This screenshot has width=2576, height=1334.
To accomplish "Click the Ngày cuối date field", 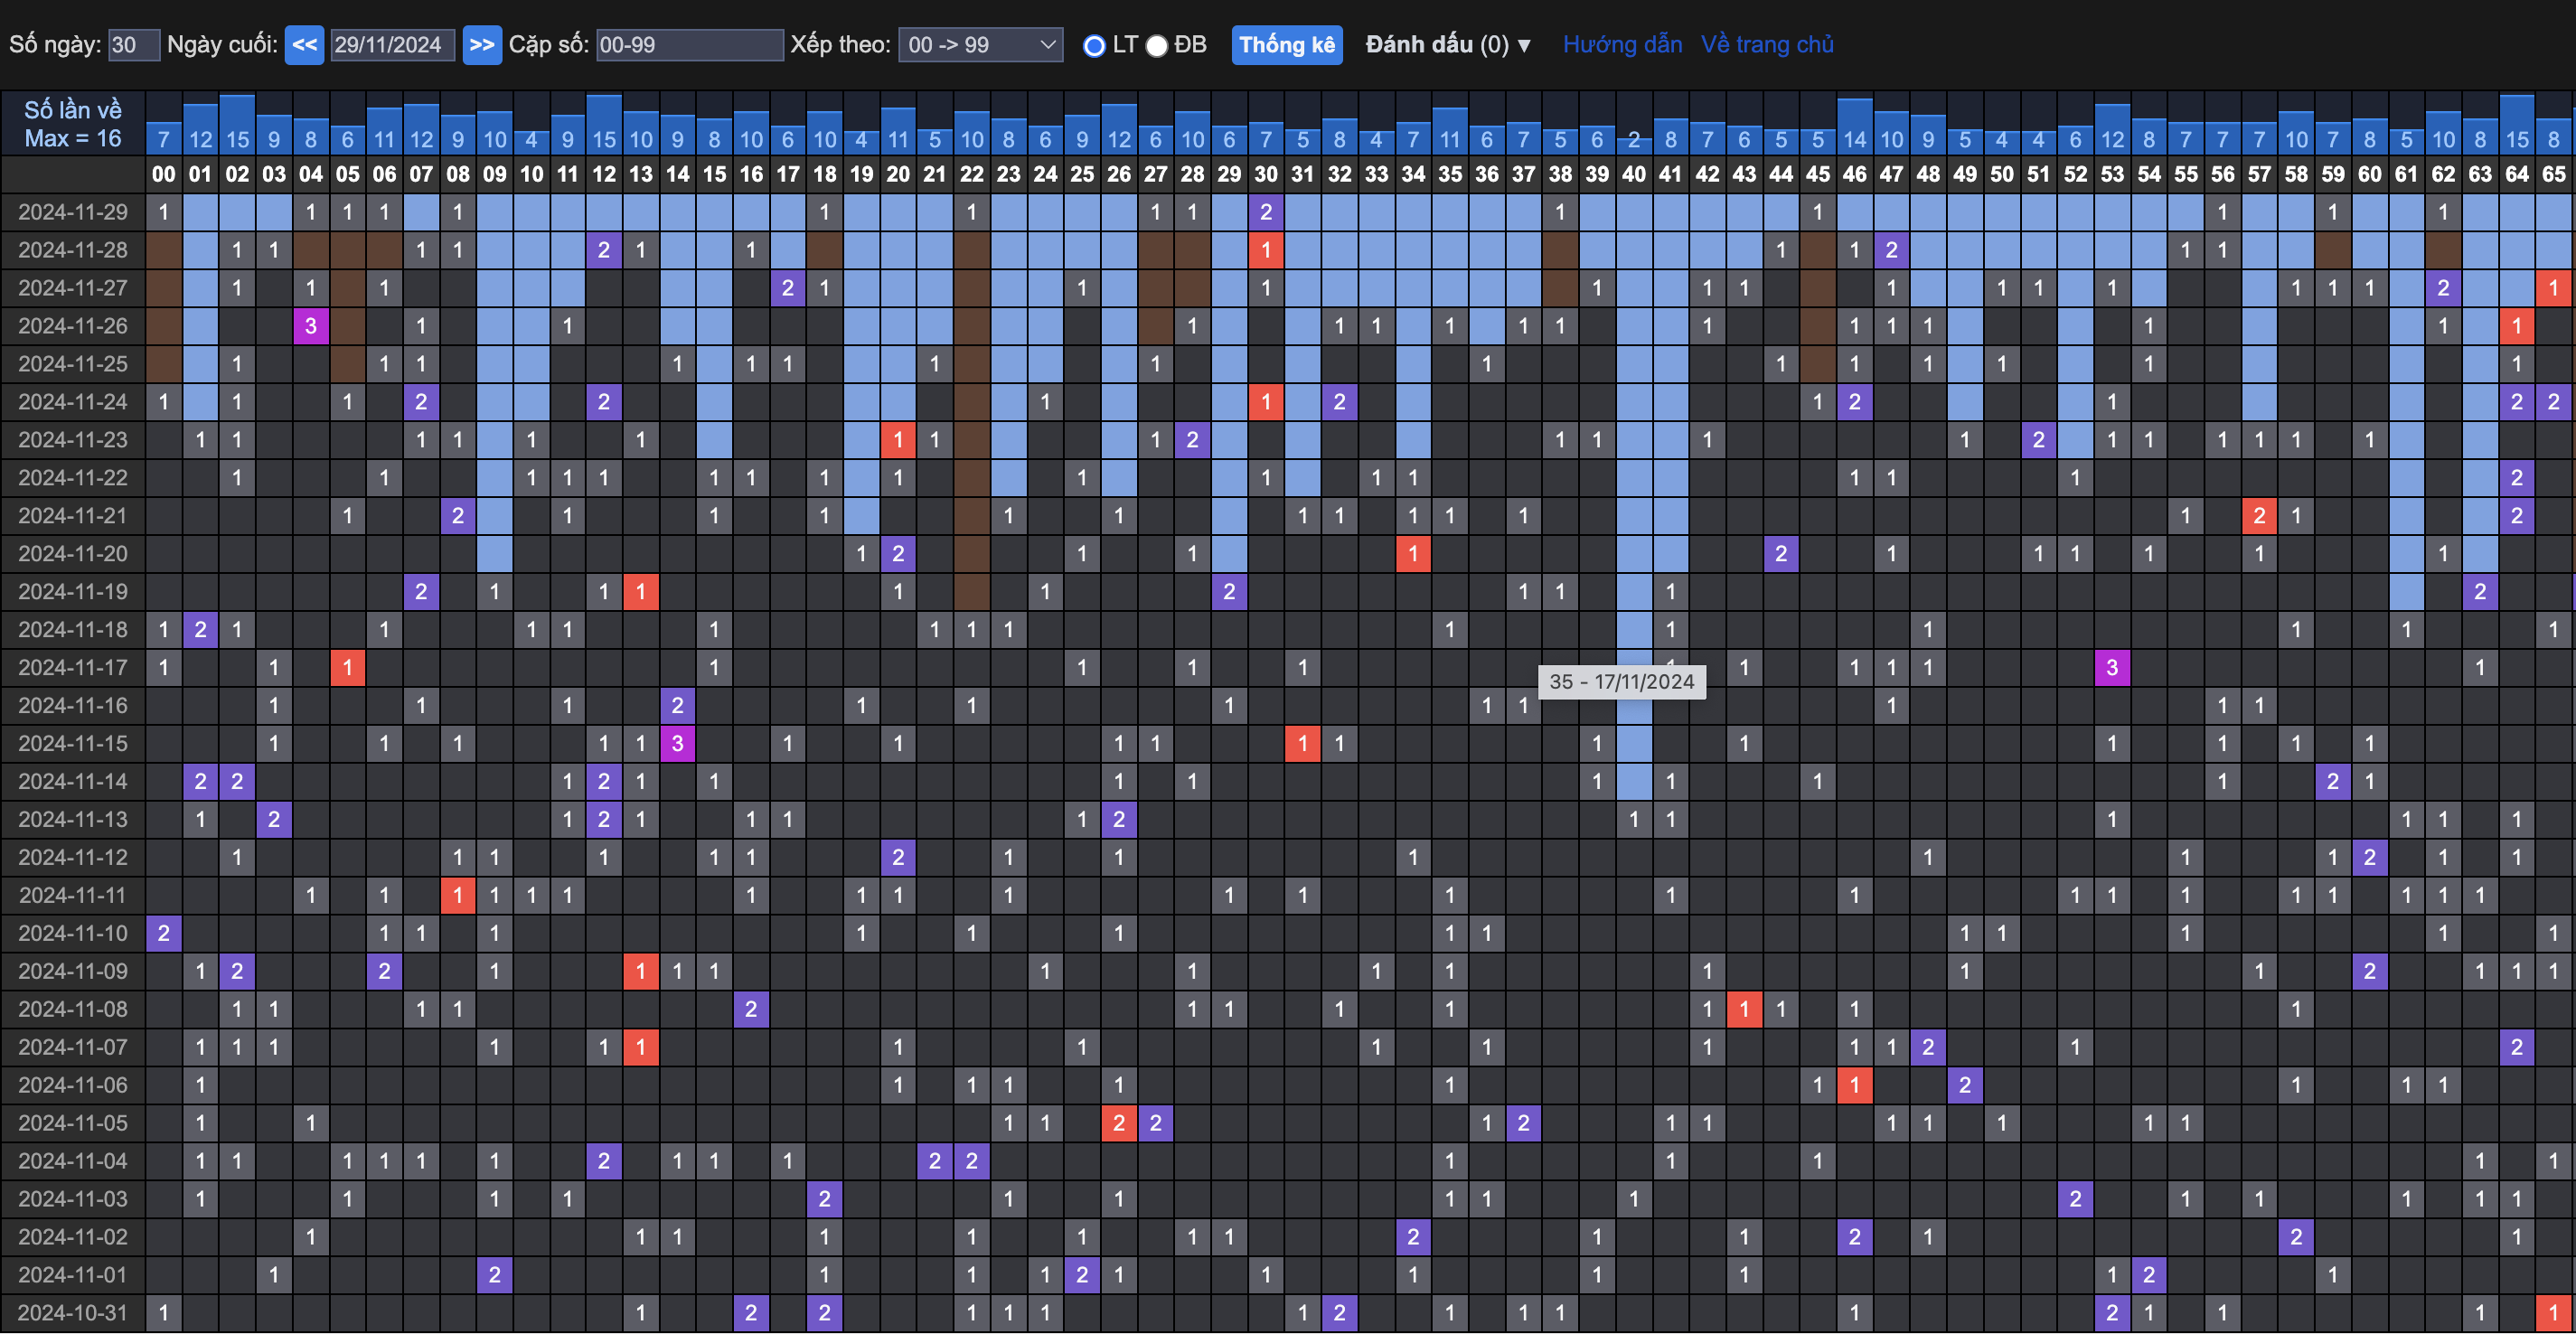I will (392, 45).
